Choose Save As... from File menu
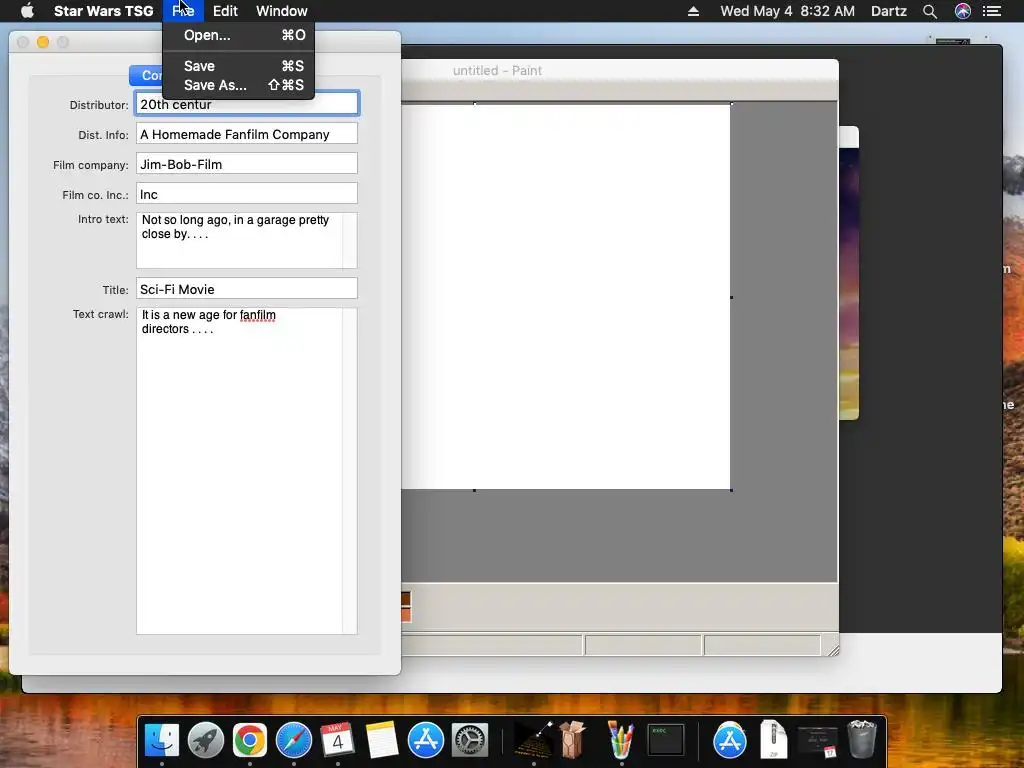This screenshot has height=768, width=1024. coord(238,85)
